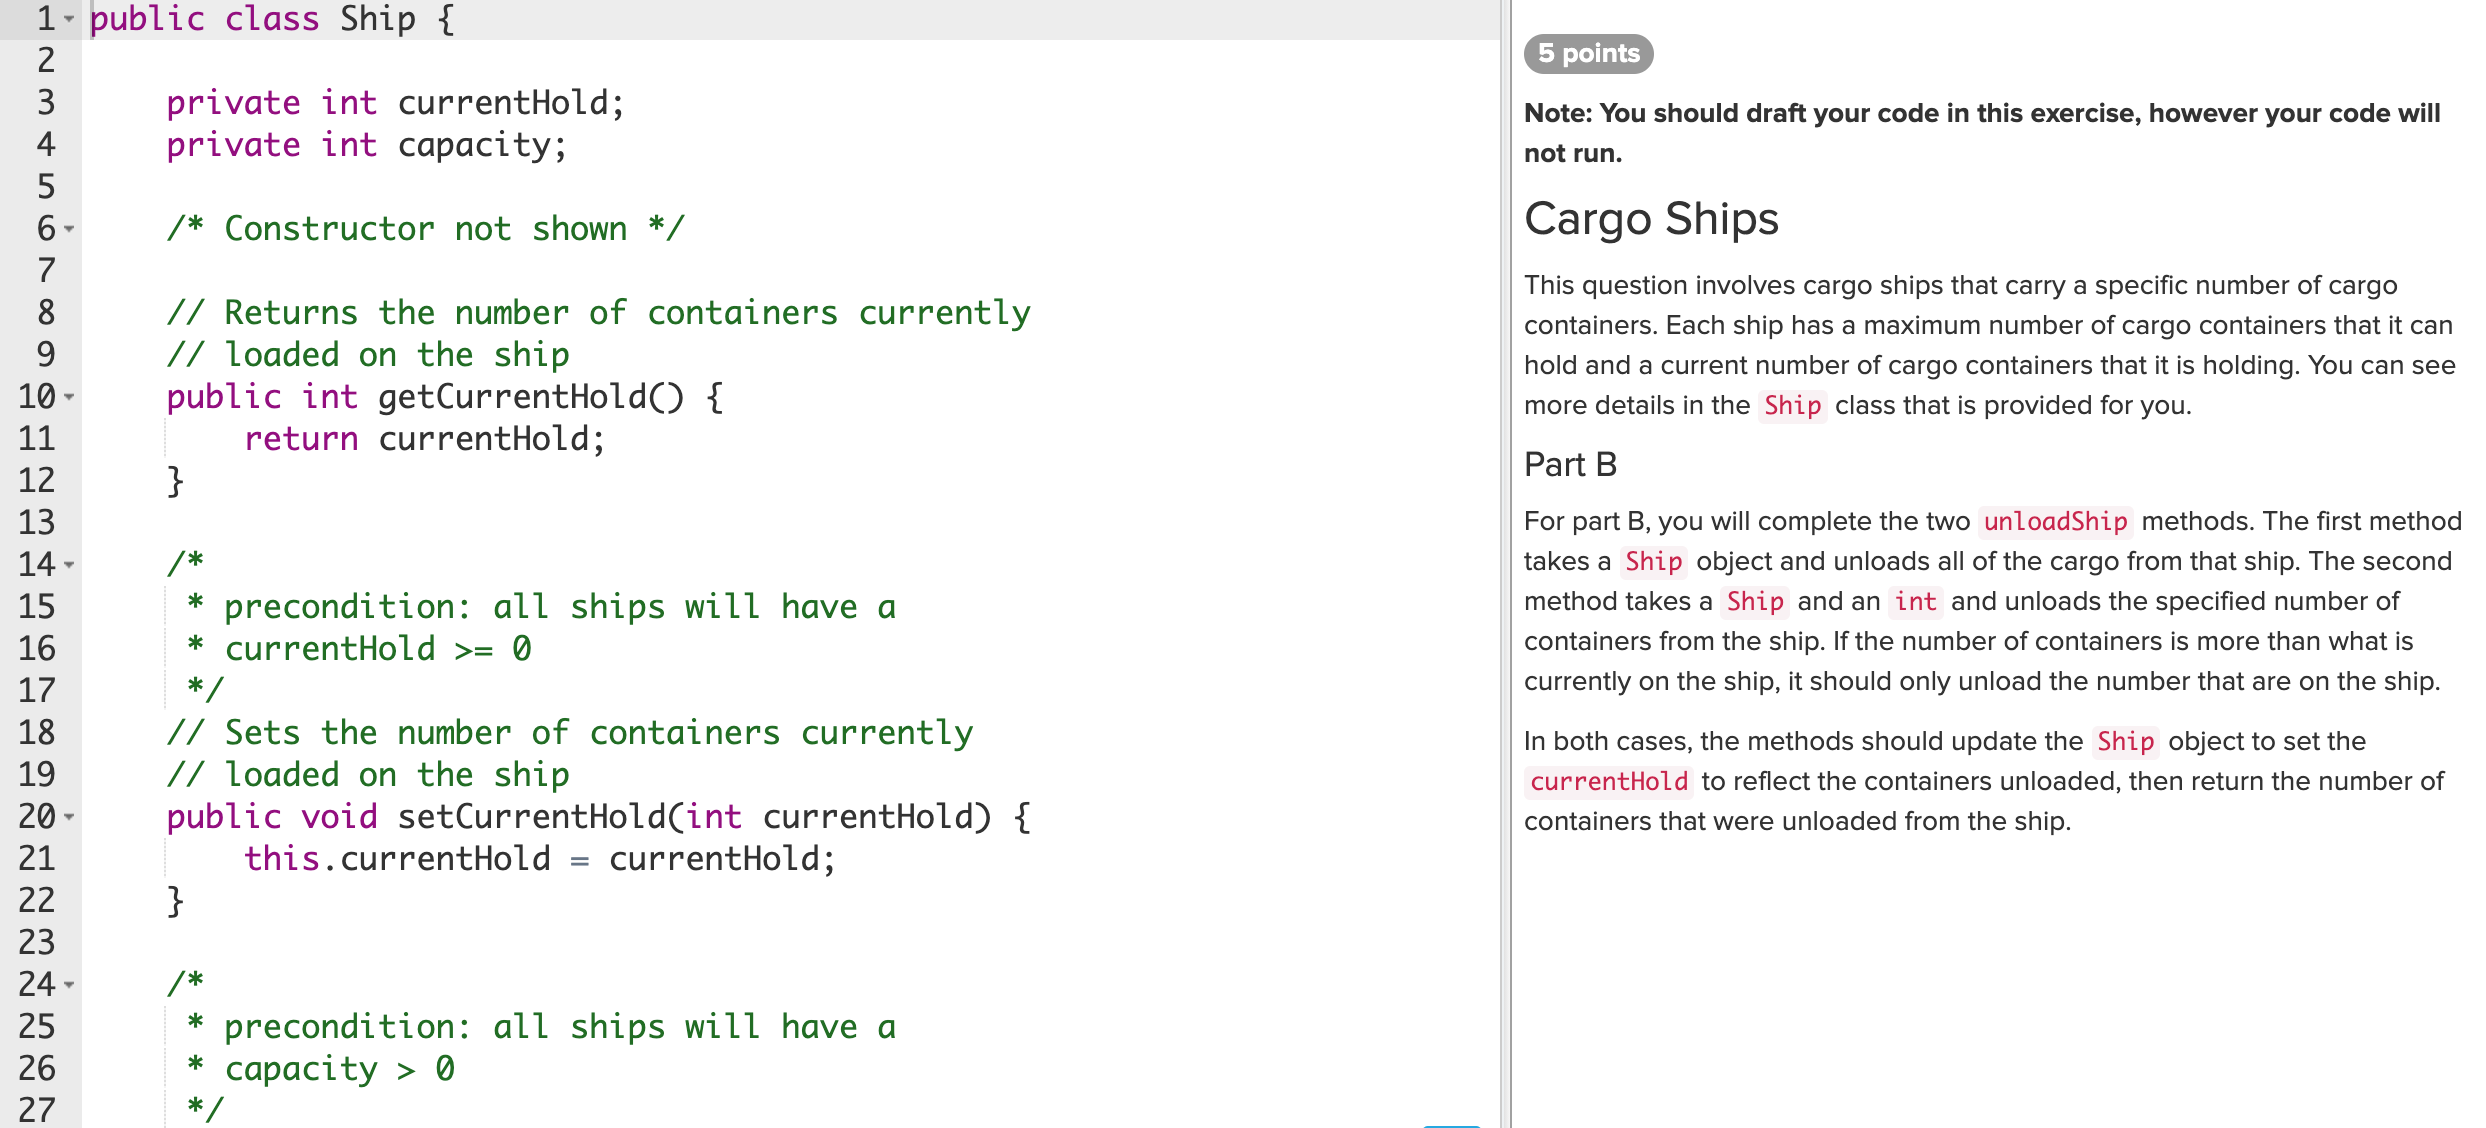Click the Part B subheading
The width and height of the screenshot is (2486, 1128).
(1570, 465)
